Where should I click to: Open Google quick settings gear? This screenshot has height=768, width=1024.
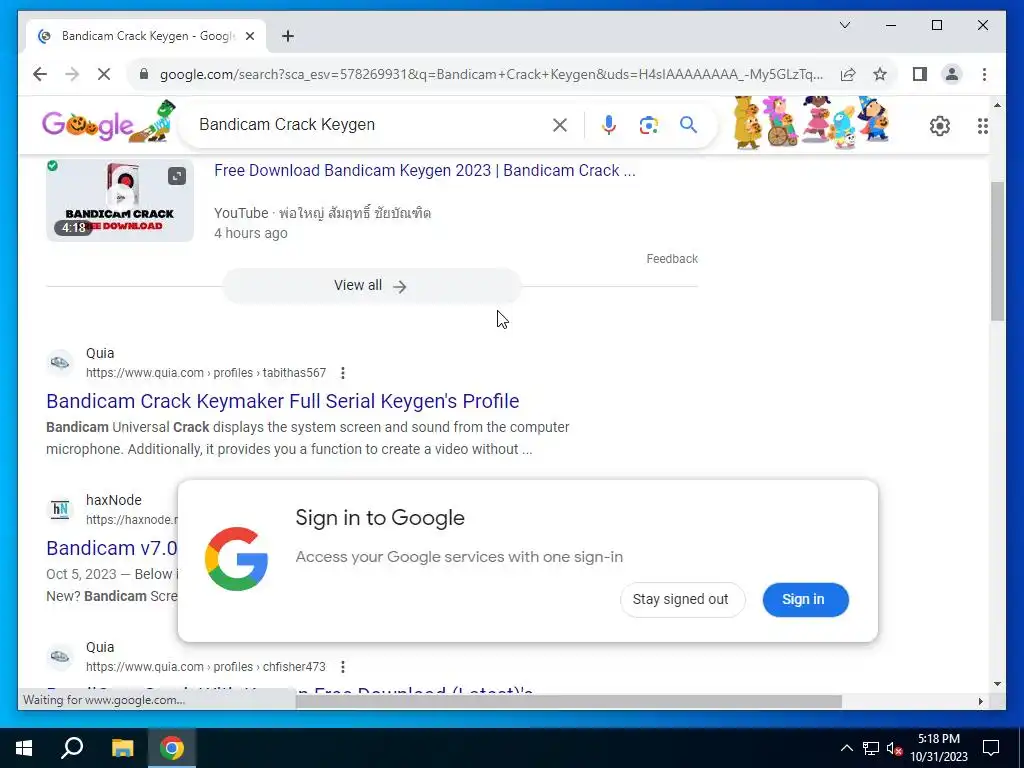tap(939, 125)
